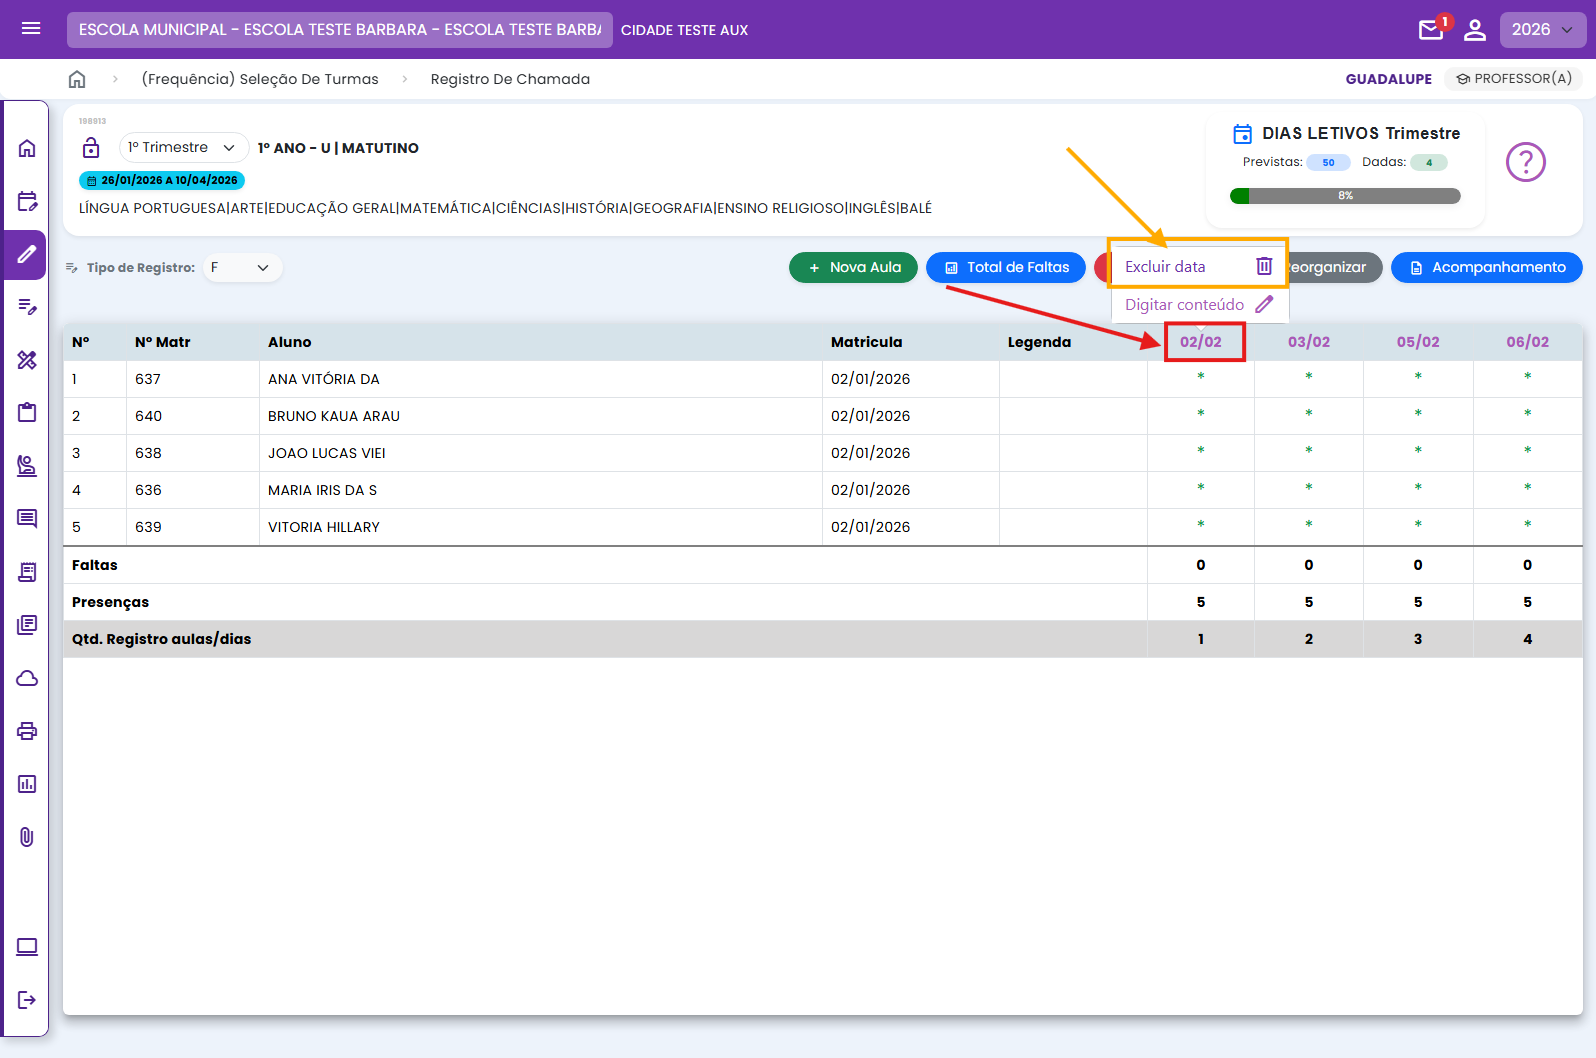Click the trash icon beside Excluir data
Viewport: 1596px width, 1058px height.
(x=1264, y=266)
